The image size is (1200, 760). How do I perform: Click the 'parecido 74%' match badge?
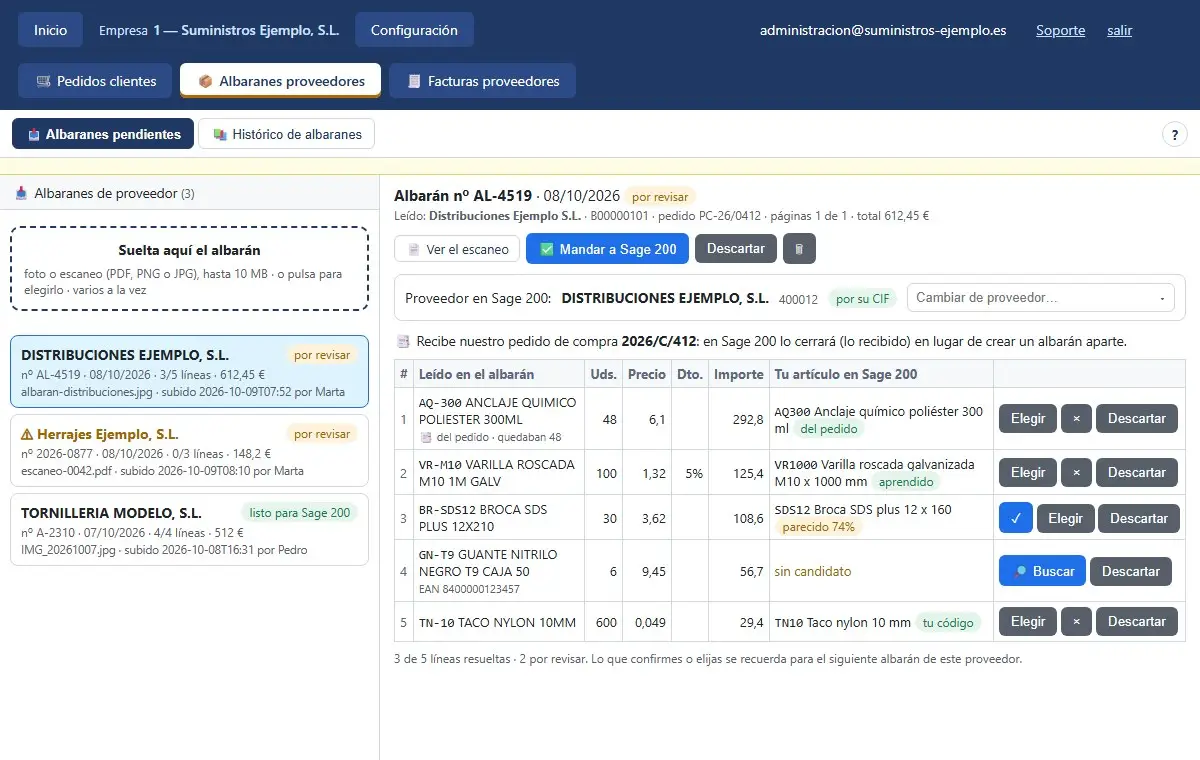coord(818,527)
